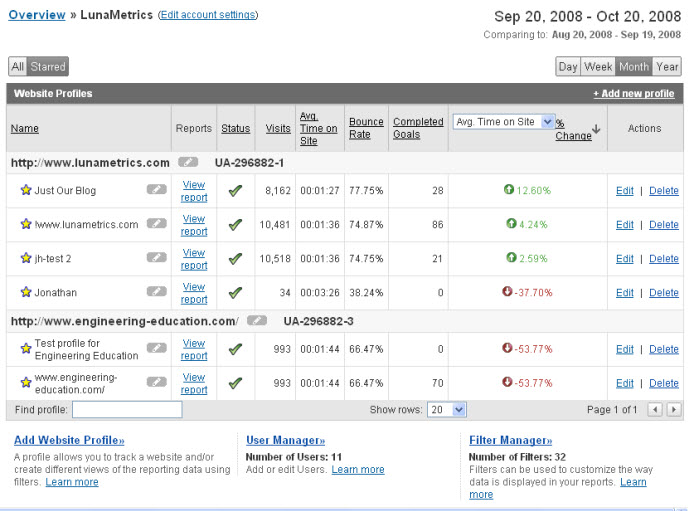Select the Year date range tab

coord(667,67)
